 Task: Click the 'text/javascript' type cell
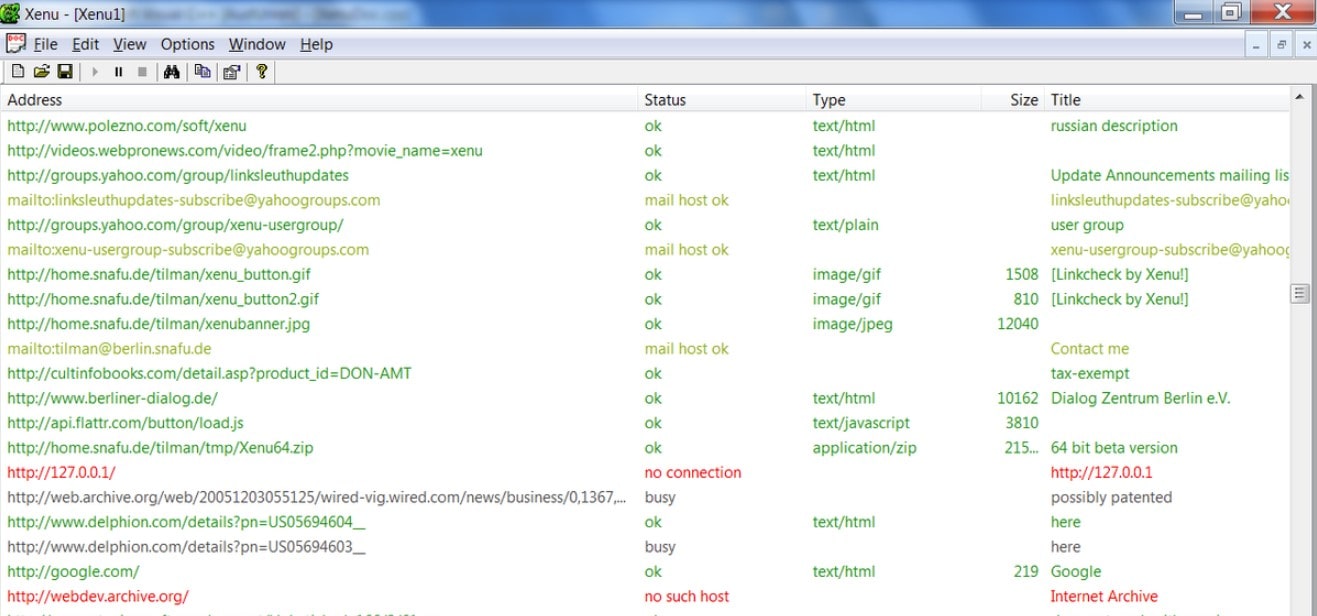861,423
